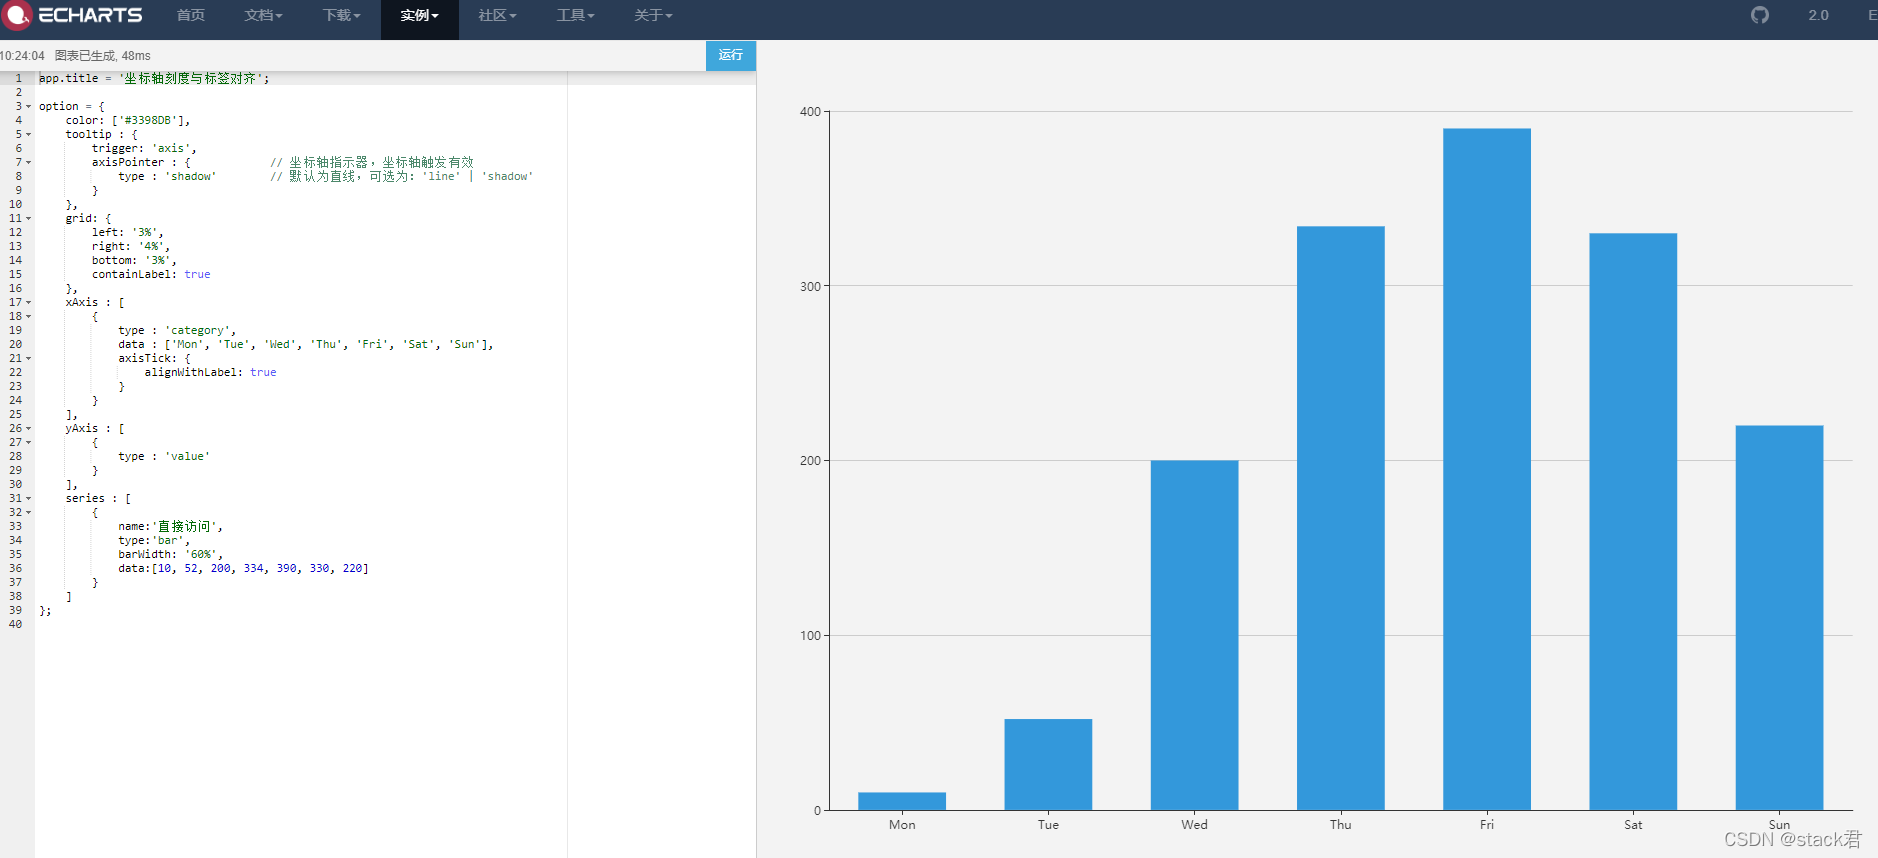Viewport: 1878px width, 858px height.
Task: Click the type 'shadow' value on line 8
Action: pos(190,176)
